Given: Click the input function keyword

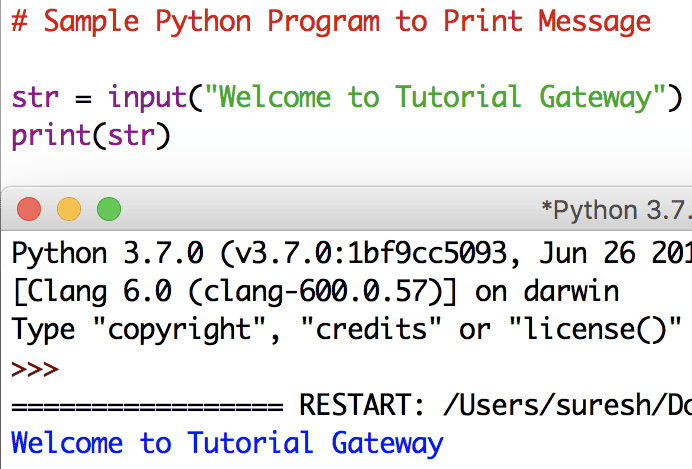Looking at the screenshot, I should (x=145, y=98).
